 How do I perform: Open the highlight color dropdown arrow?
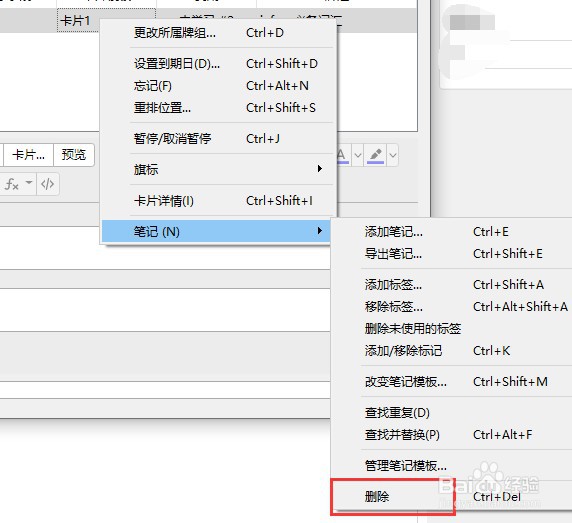point(393,155)
